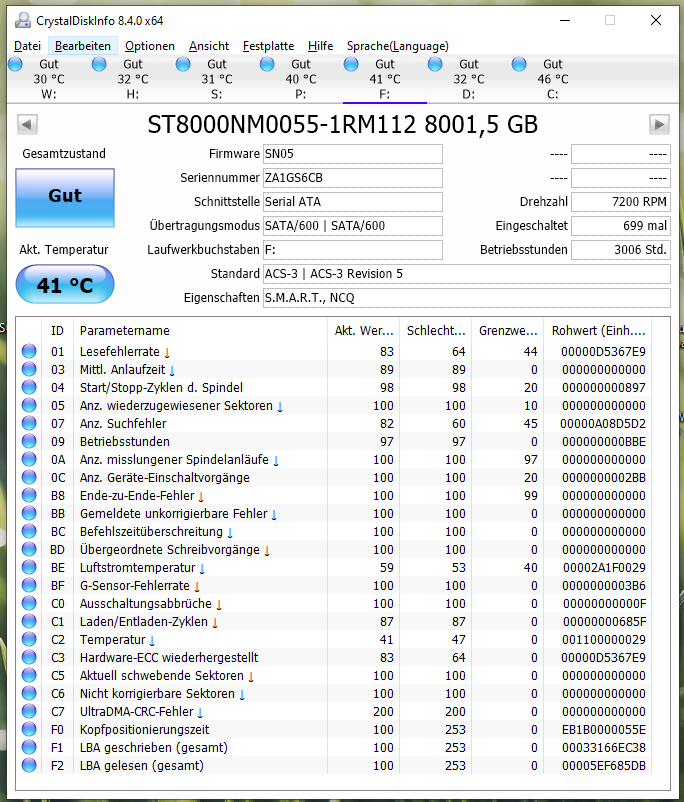Open the Sprache(Language) menu
This screenshot has width=684, height=802.
pos(398,46)
